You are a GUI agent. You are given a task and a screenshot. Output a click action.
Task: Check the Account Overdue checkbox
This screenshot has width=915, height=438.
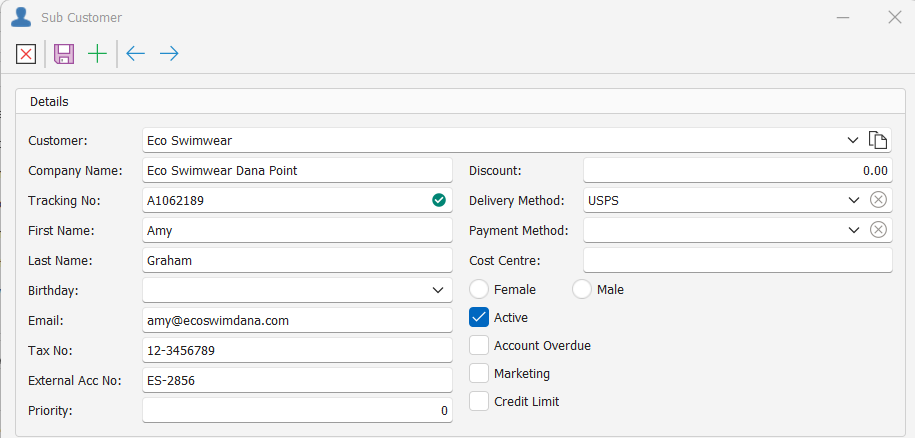[x=479, y=345]
